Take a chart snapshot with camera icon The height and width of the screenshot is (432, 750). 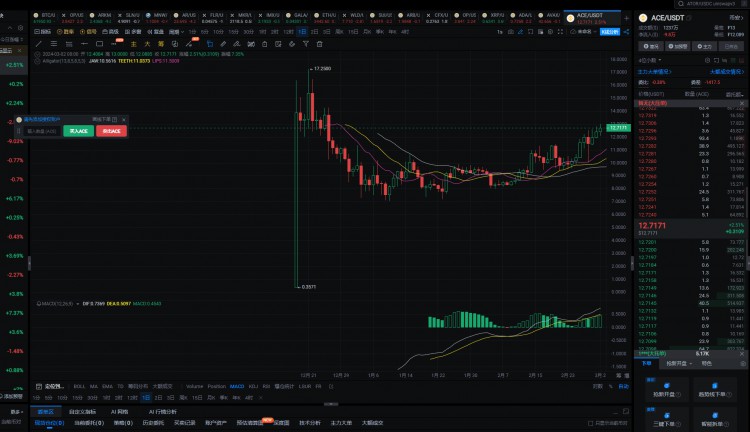(x=510, y=32)
